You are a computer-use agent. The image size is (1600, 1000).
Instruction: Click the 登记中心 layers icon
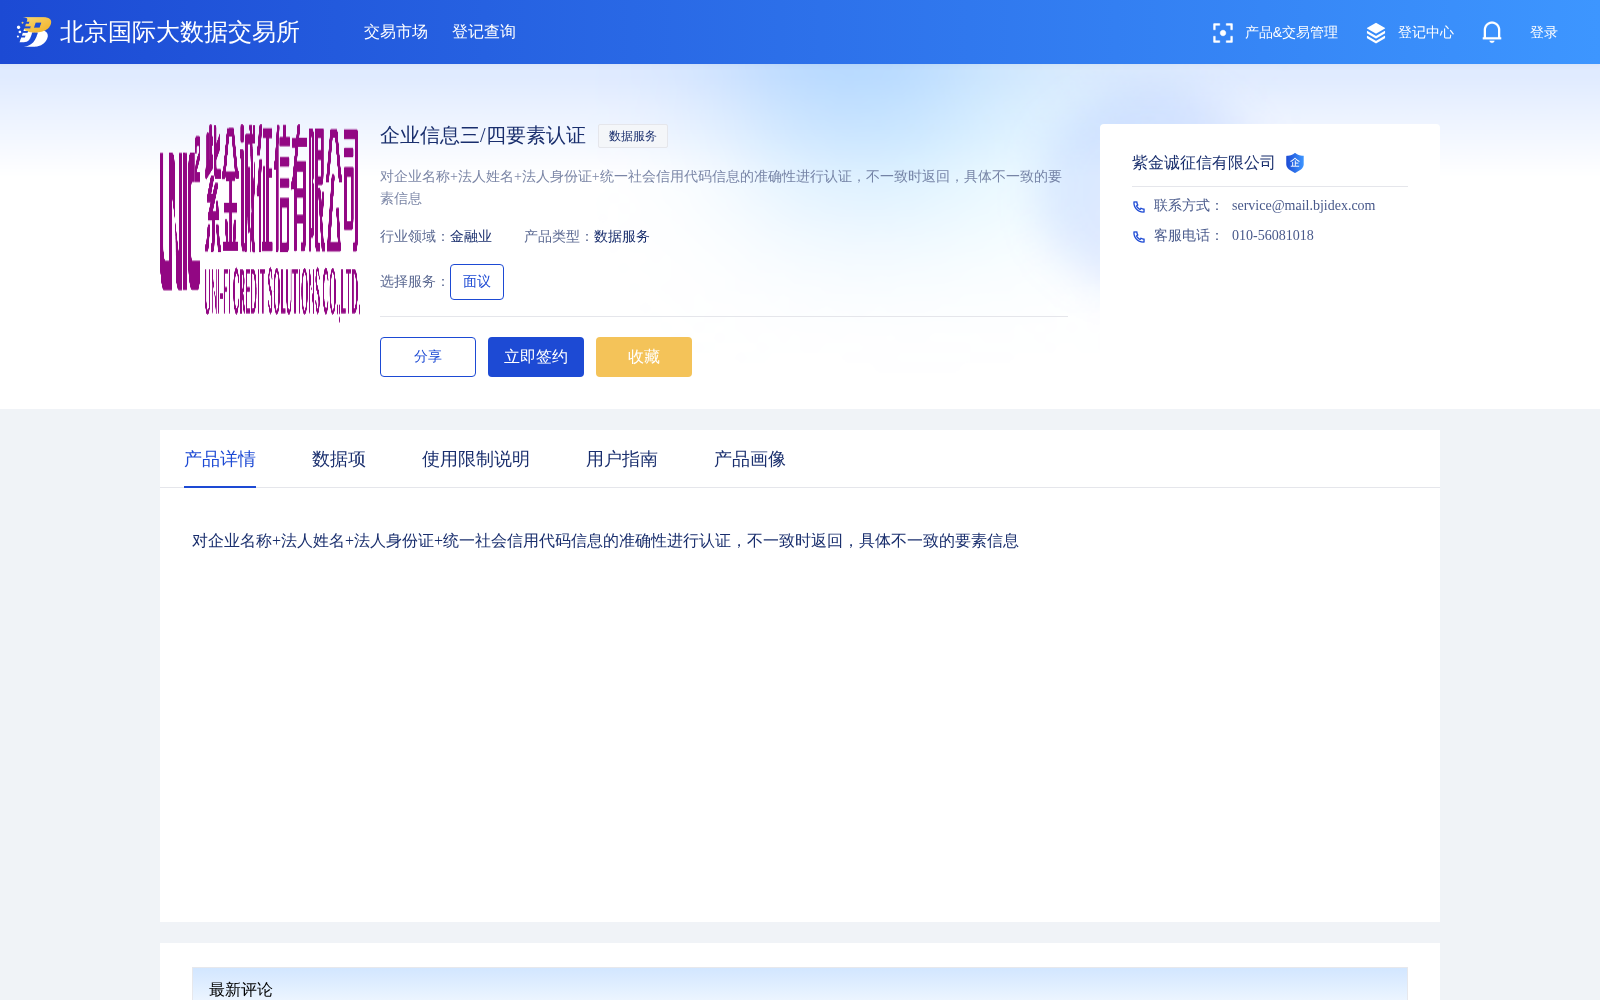tap(1376, 33)
